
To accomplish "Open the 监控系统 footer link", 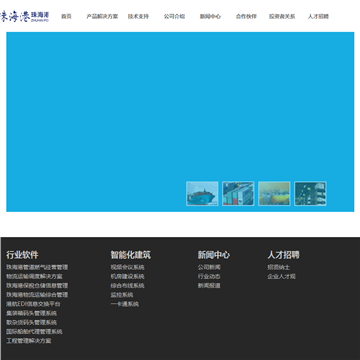I will pos(122,295).
